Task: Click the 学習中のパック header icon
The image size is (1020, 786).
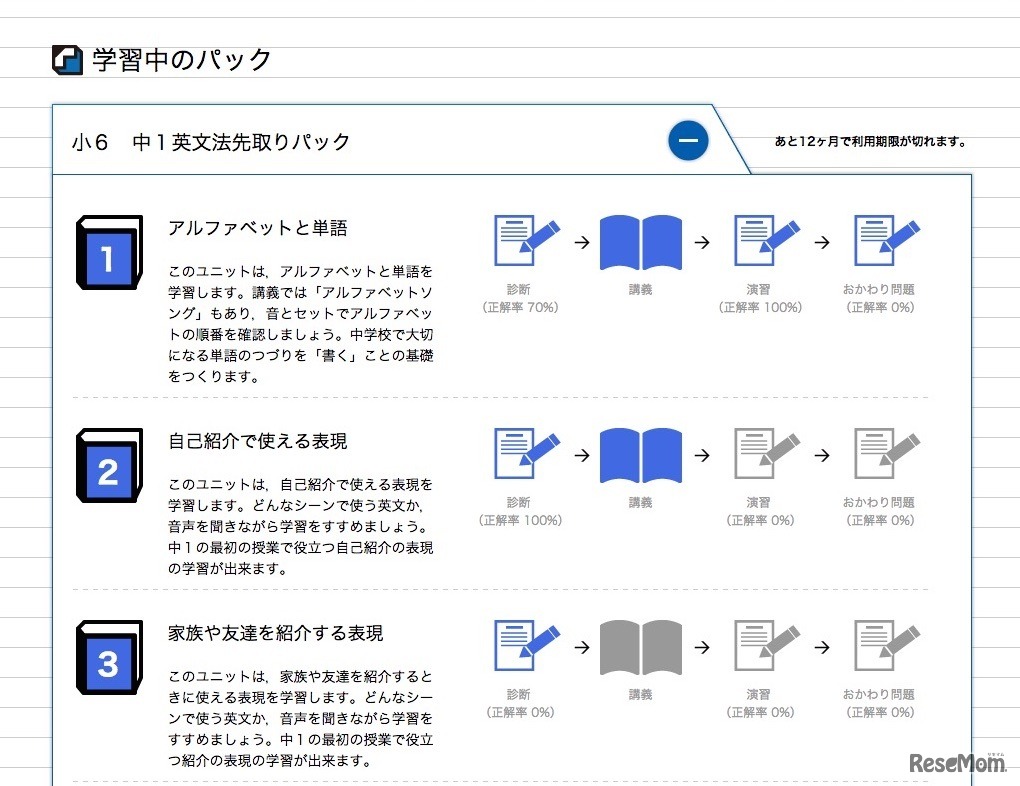Action: [64, 58]
